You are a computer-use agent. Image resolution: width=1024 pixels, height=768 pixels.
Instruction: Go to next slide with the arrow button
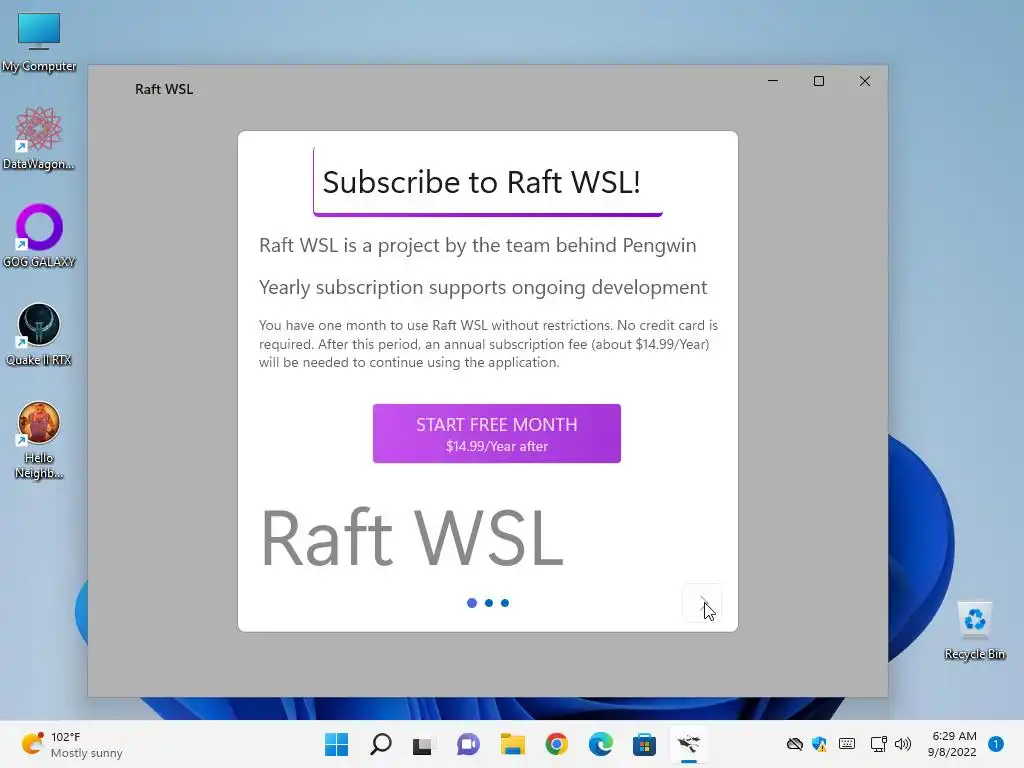[703, 603]
